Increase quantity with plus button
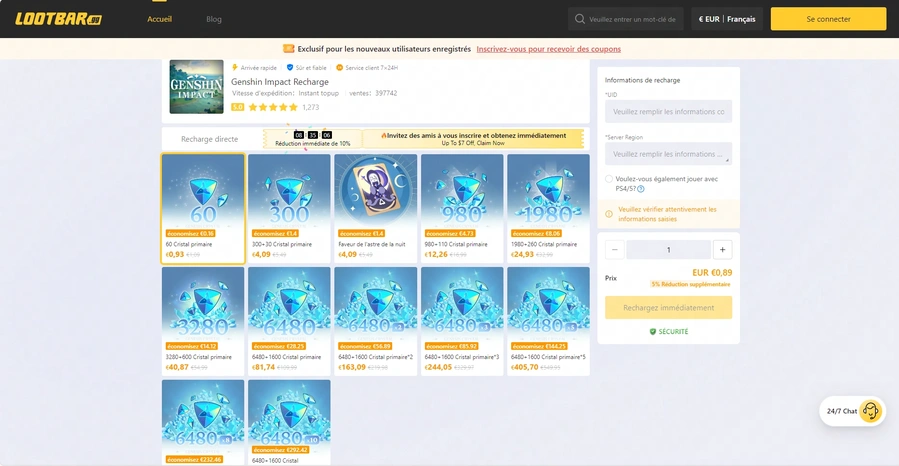This screenshot has width=899, height=466. point(722,249)
